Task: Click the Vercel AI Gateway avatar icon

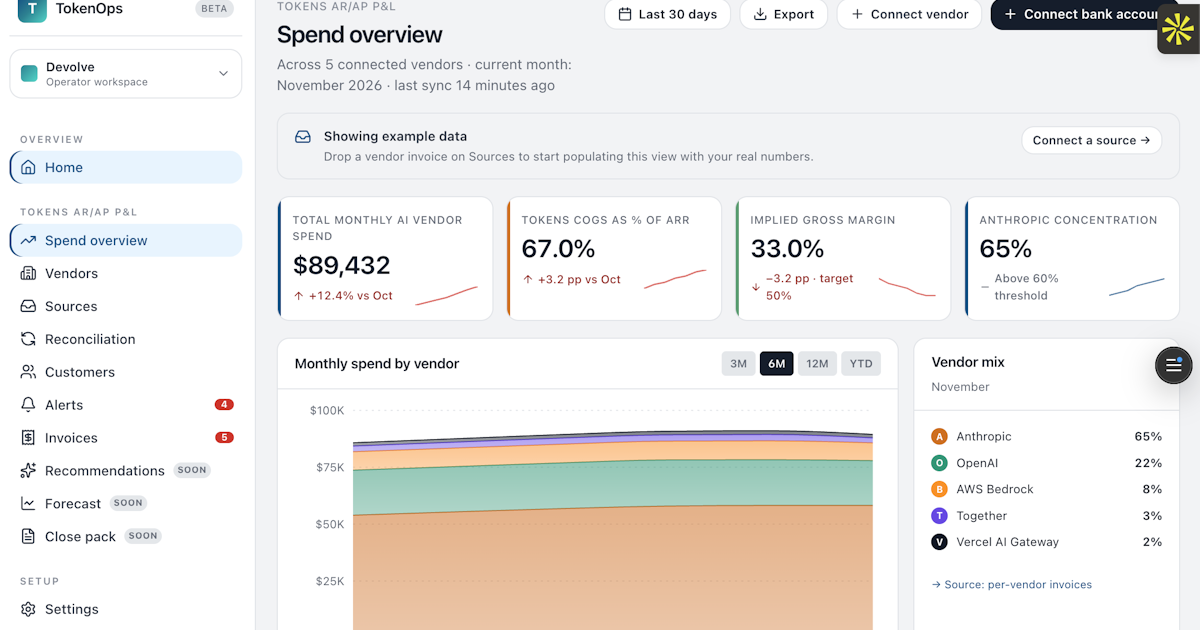Action: [939, 542]
